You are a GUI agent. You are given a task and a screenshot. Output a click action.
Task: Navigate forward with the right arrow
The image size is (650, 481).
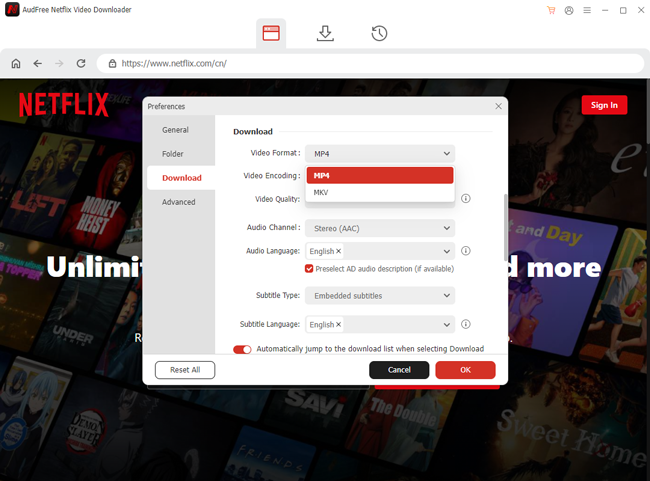pyautogui.click(x=59, y=63)
